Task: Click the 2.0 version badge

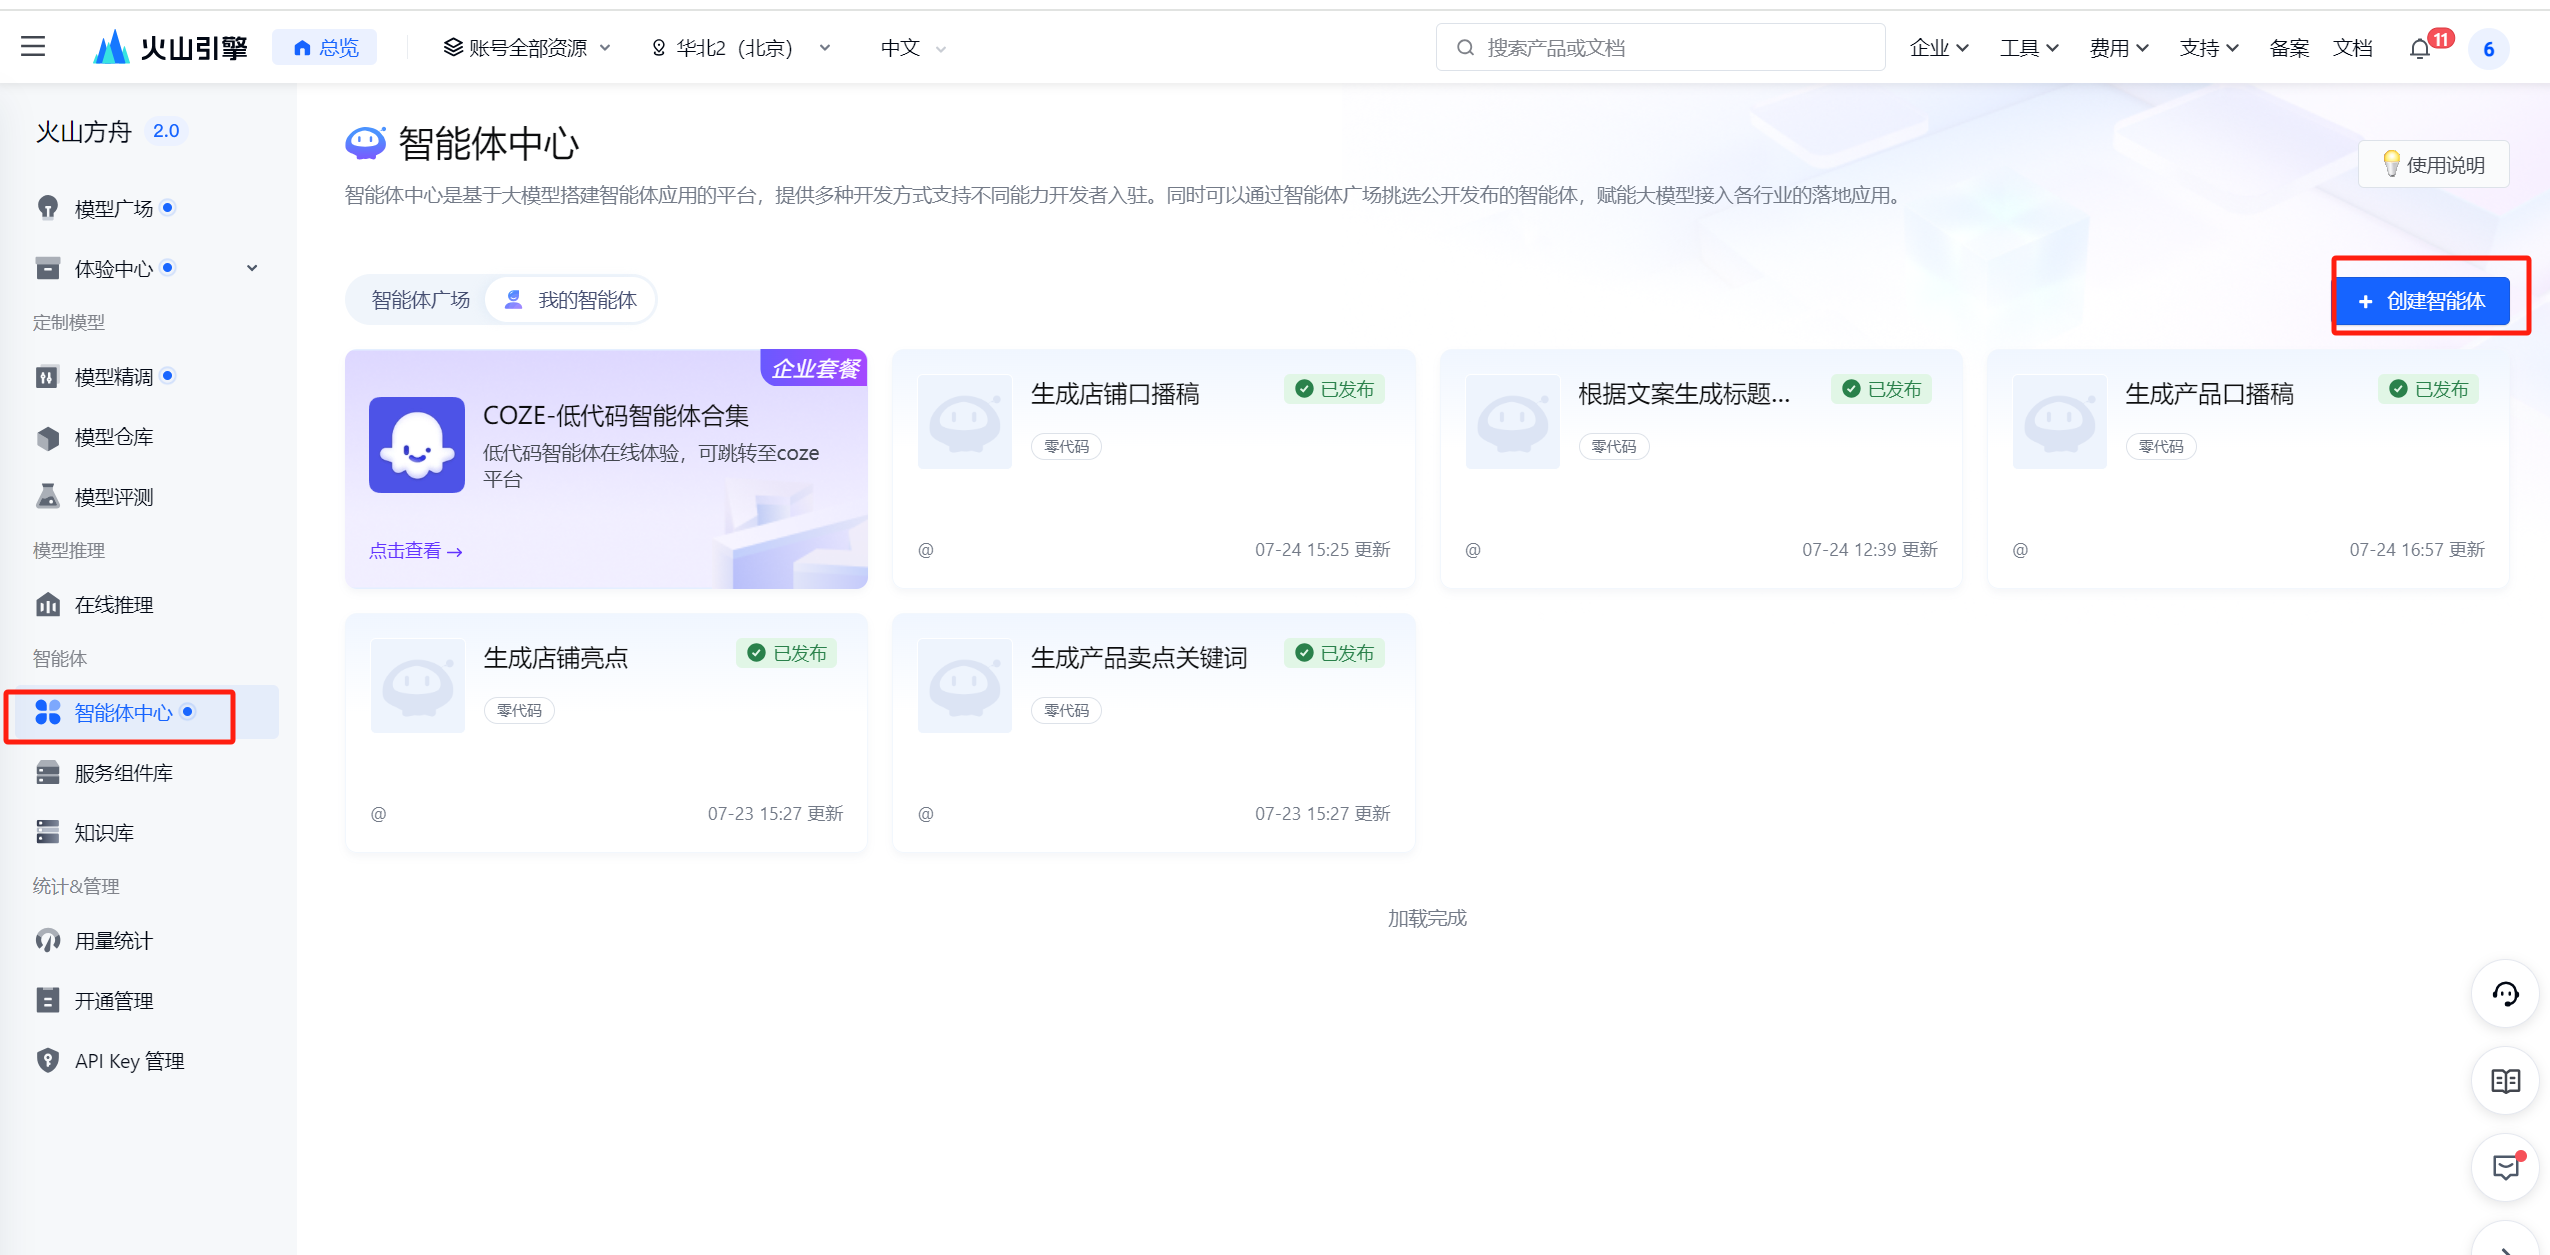Action: 165,131
